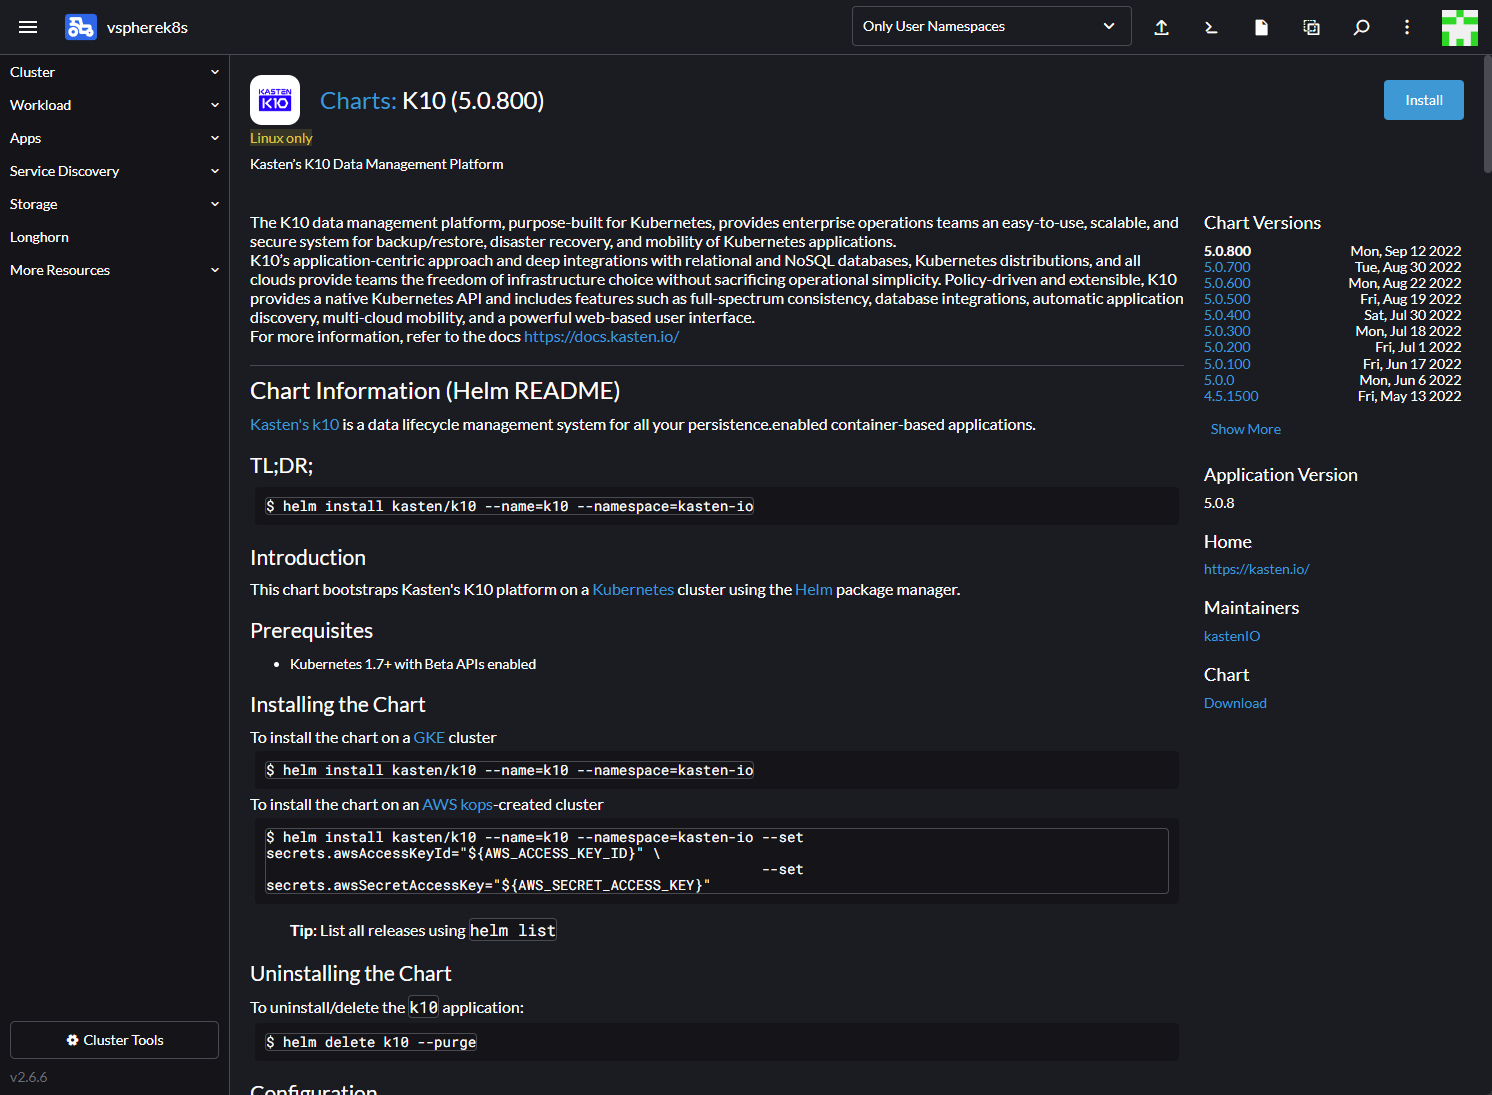
Task: Open the Only User Namespaces dropdown
Action: coord(990,26)
